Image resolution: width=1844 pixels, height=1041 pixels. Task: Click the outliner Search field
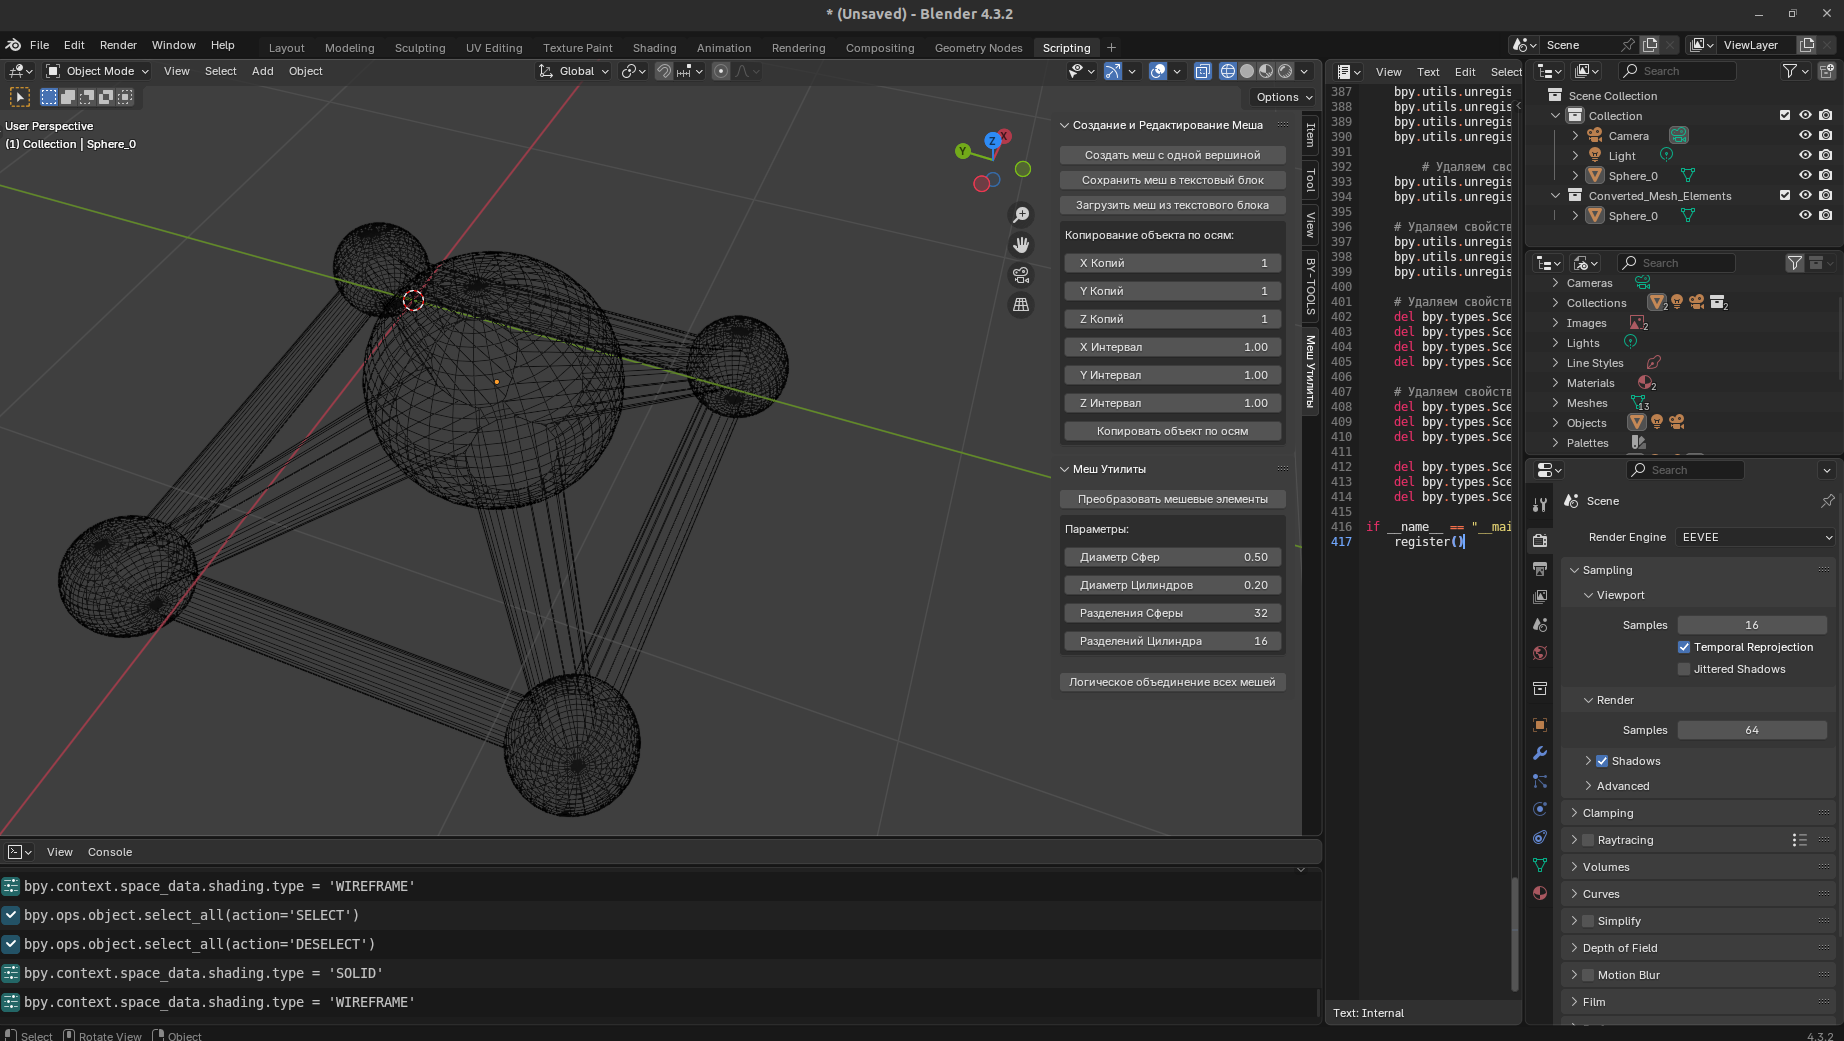[x=1676, y=71]
